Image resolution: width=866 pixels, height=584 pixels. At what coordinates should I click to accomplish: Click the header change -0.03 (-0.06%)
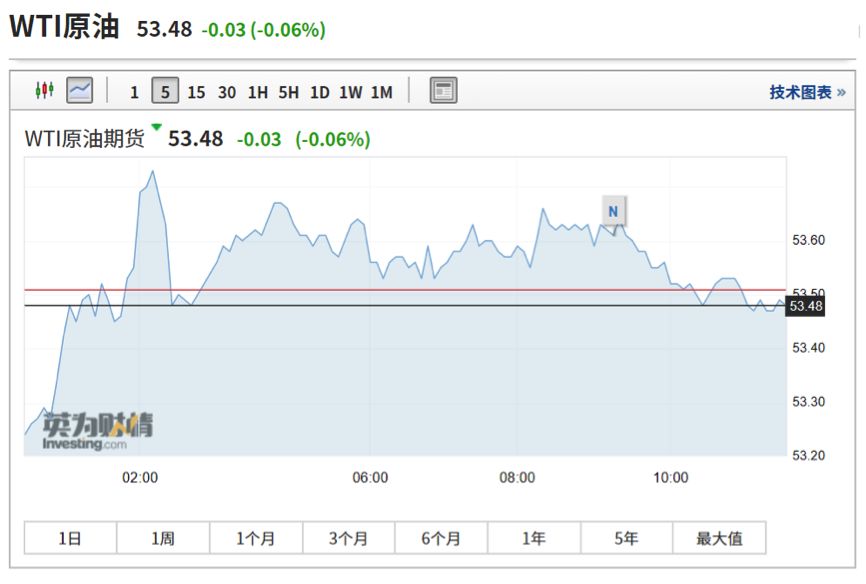pyautogui.click(x=263, y=29)
